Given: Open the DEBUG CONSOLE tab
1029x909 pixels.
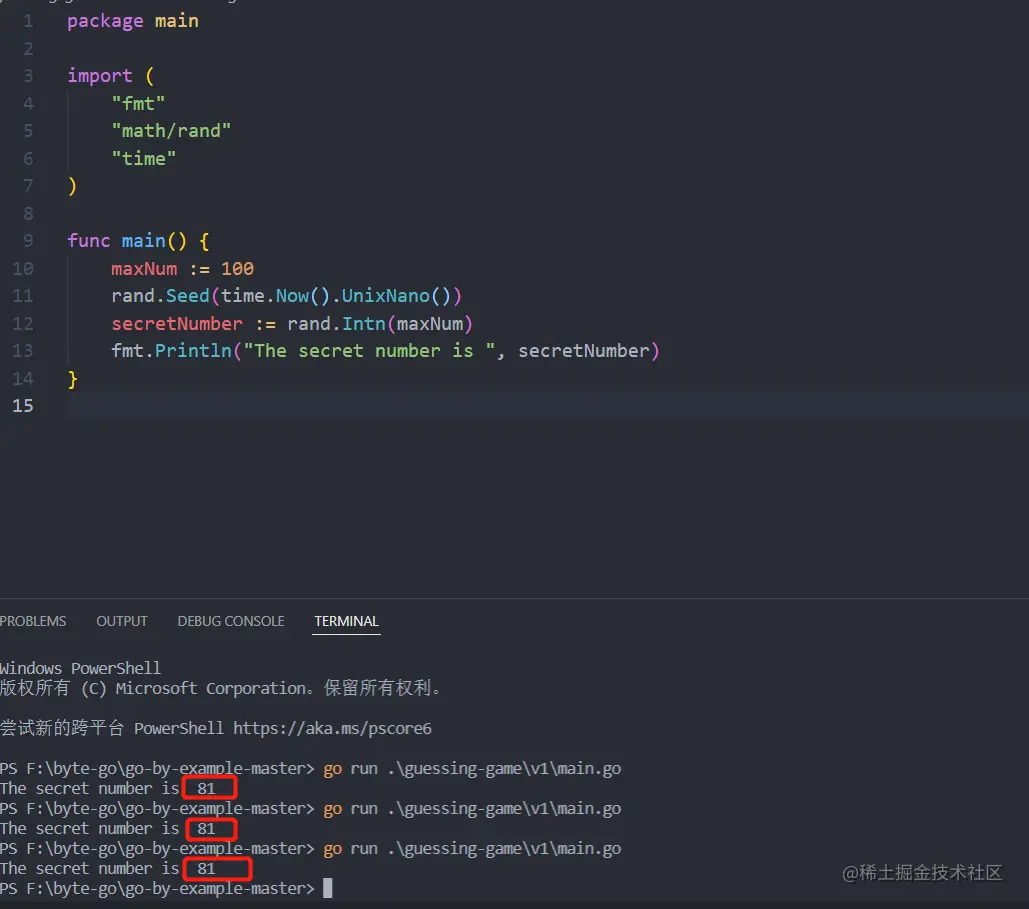Looking at the screenshot, I should click(231, 621).
